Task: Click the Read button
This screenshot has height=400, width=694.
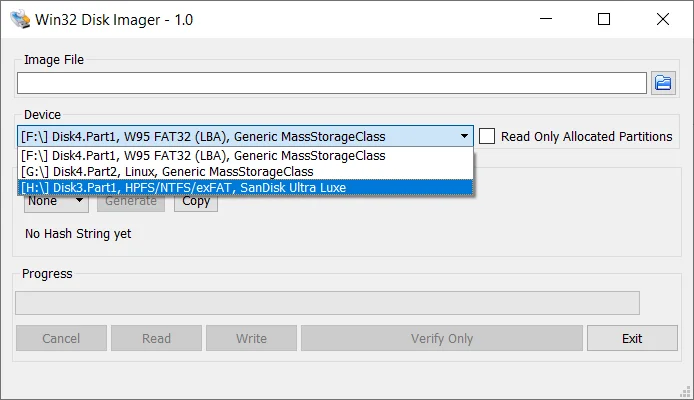Action: click(156, 338)
